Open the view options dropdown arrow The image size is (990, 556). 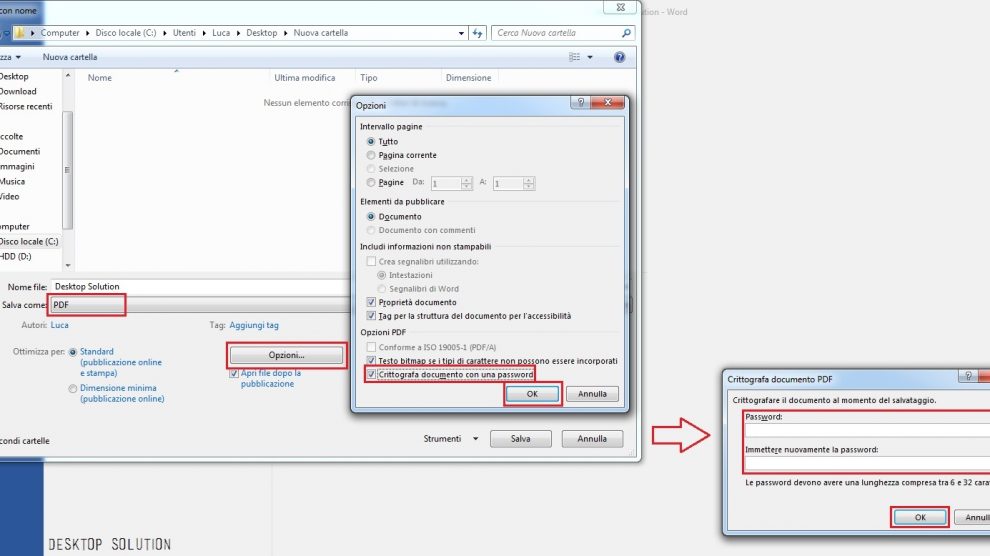tap(590, 57)
